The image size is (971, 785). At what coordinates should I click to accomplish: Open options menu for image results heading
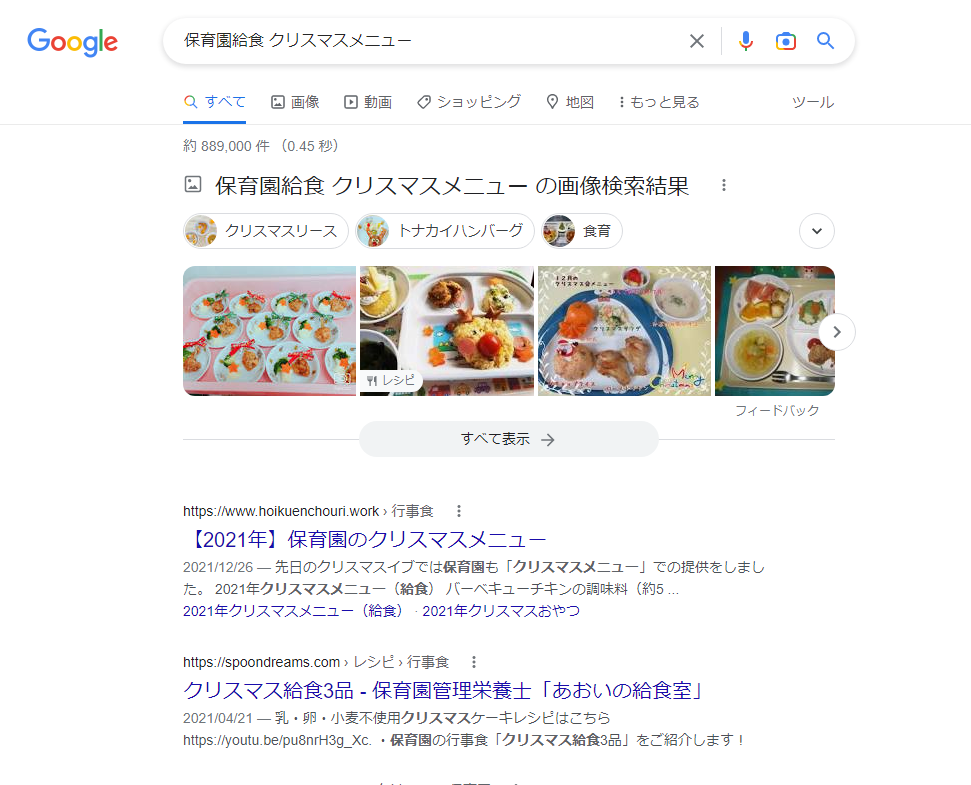click(x=723, y=185)
